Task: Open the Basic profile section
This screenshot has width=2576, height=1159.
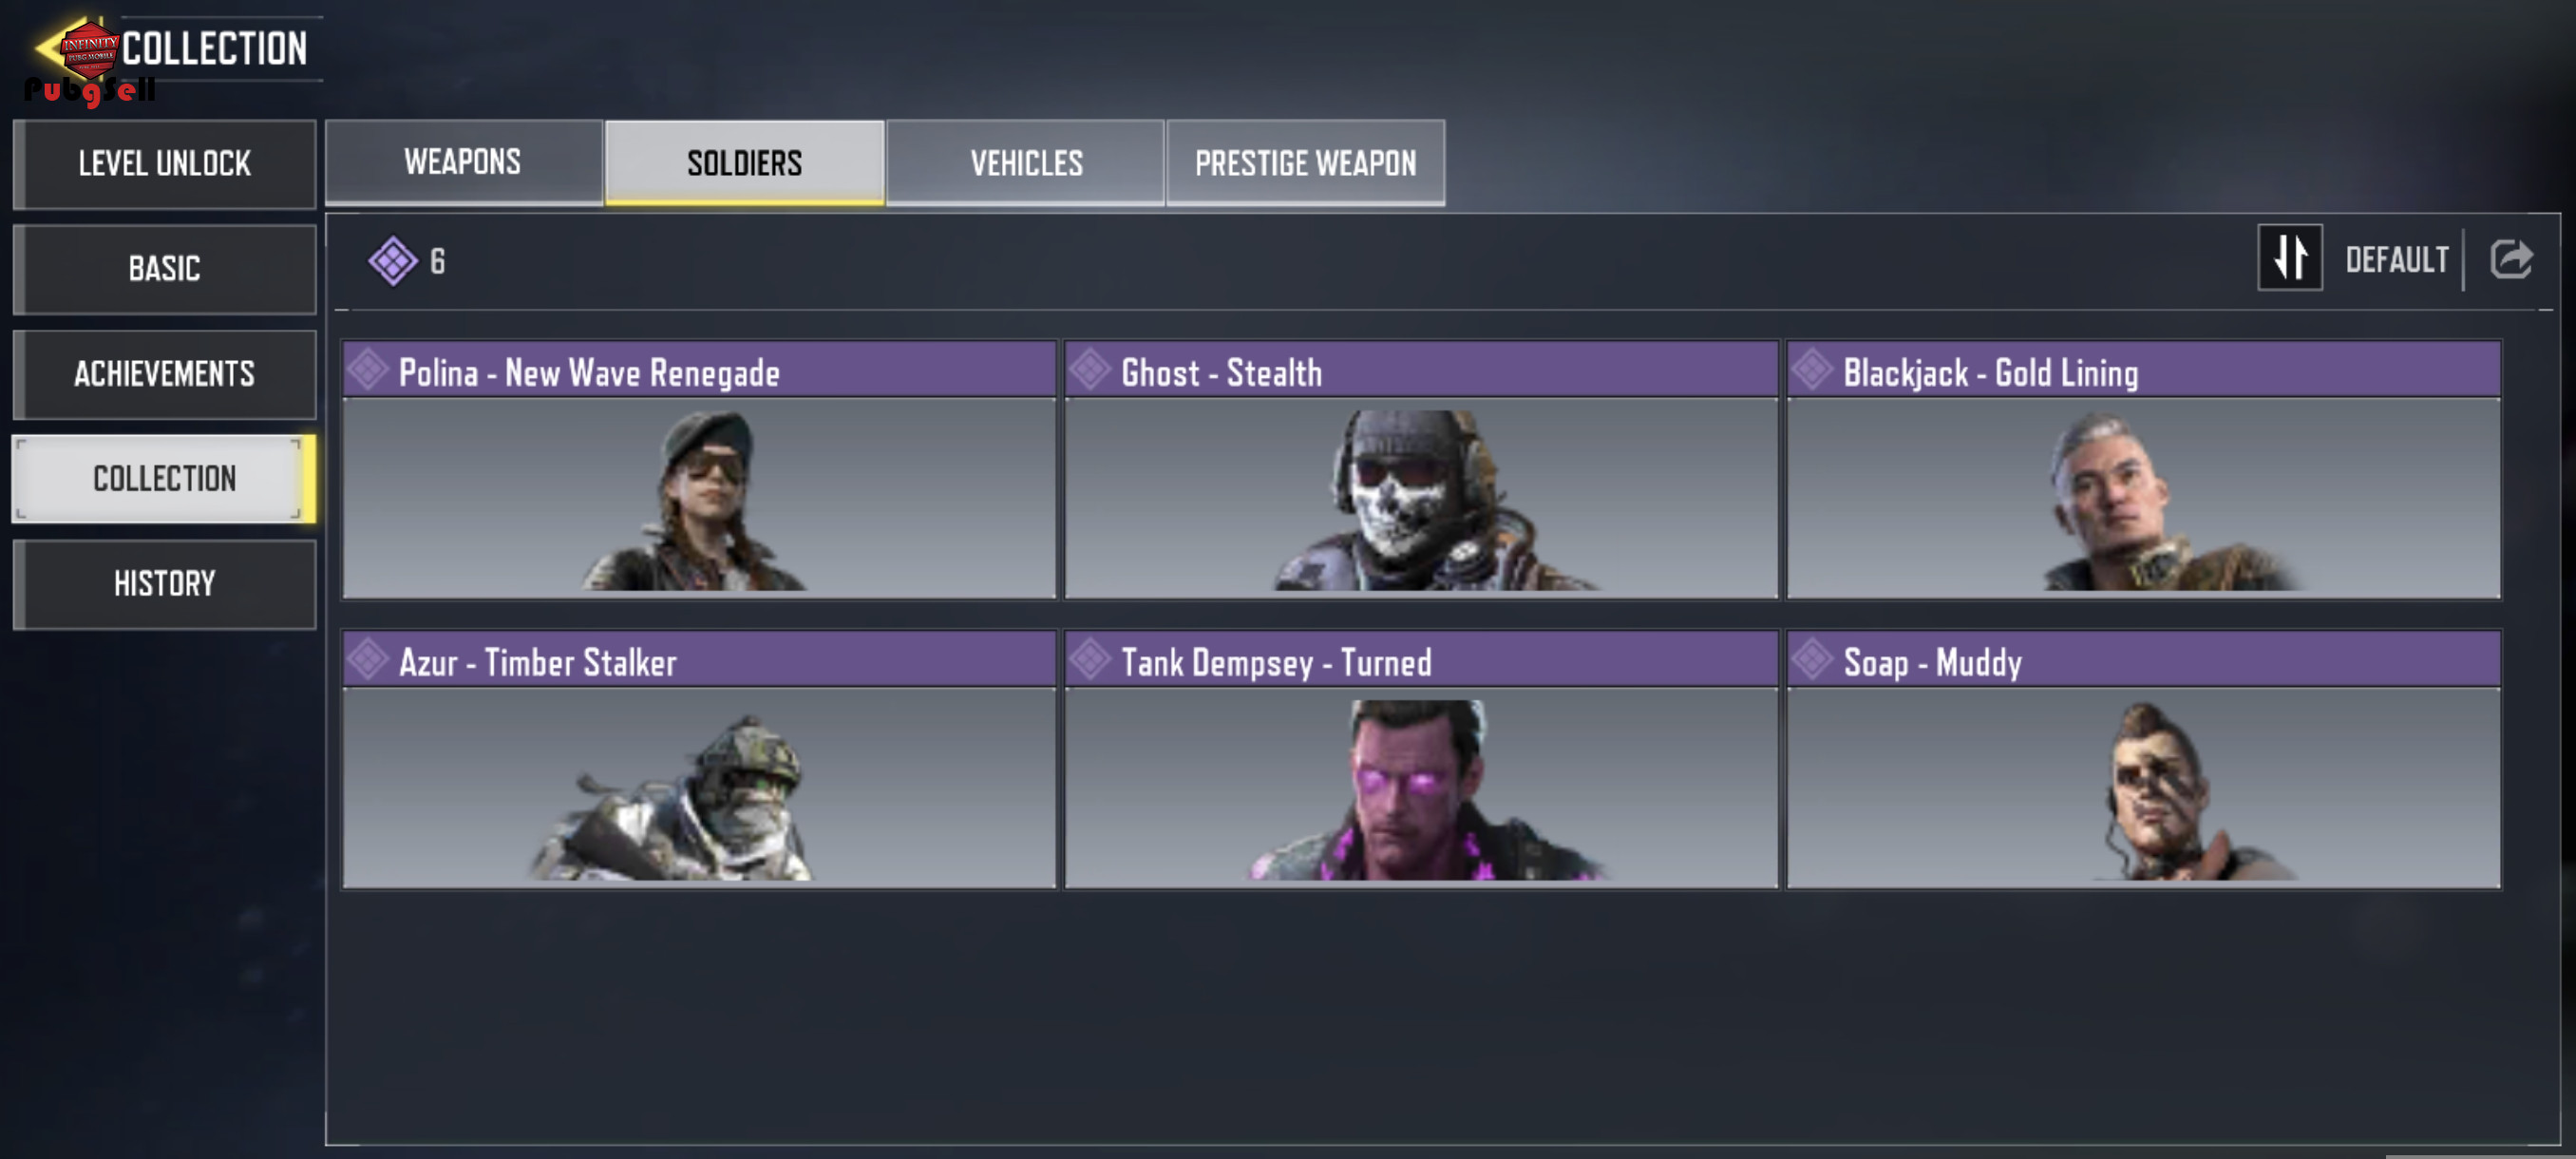Action: pyautogui.click(x=165, y=269)
